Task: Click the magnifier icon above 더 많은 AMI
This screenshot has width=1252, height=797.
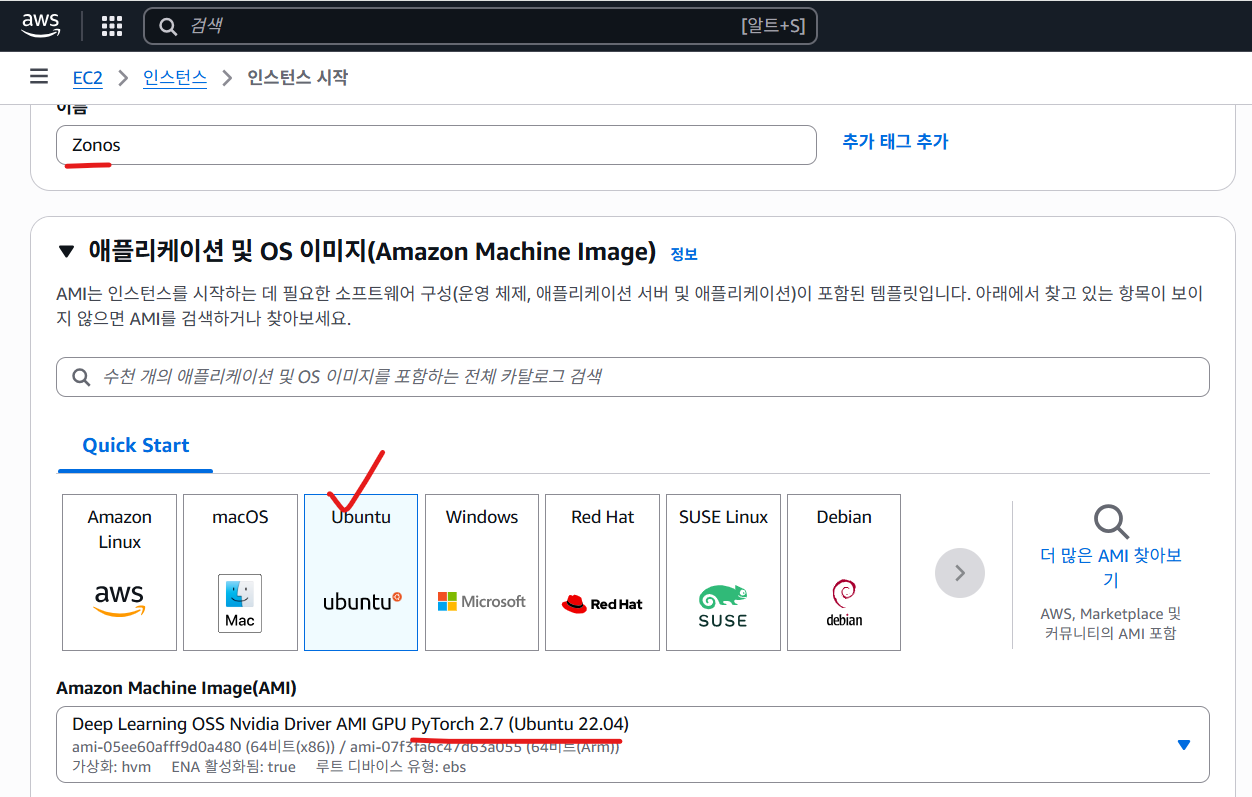Action: [x=1111, y=520]
